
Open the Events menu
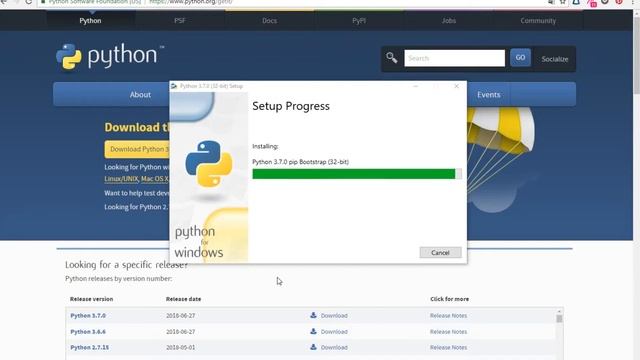point(489,95)
